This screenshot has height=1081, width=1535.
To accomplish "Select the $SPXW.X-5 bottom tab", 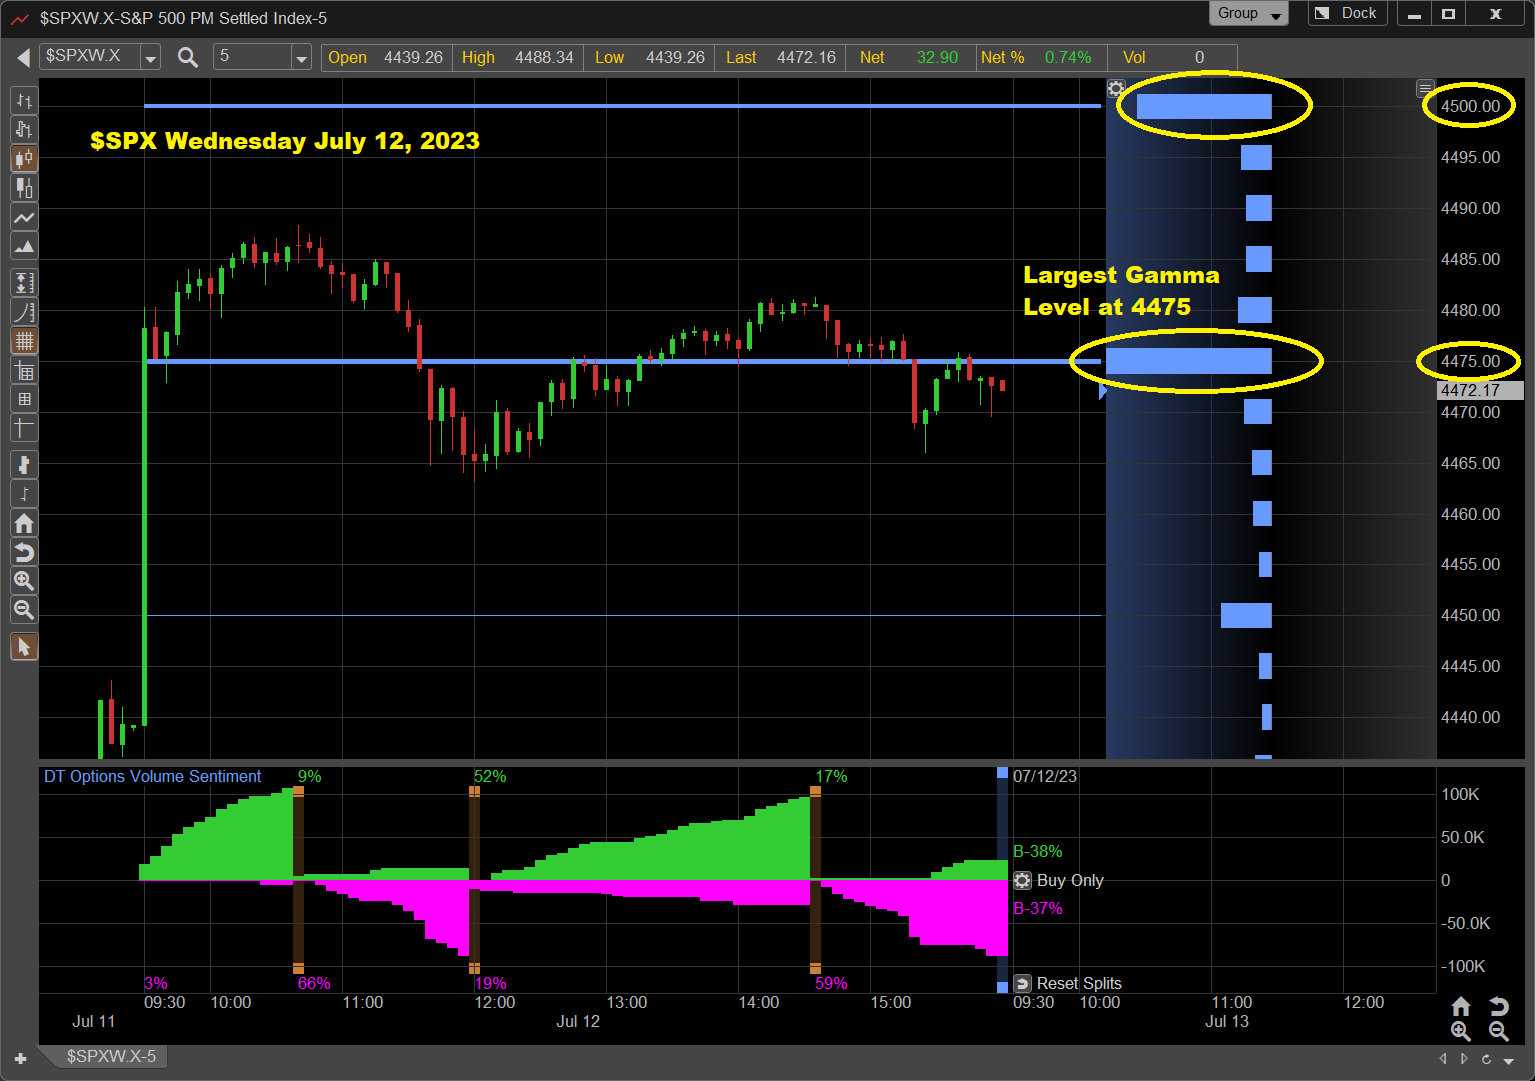I will point(111,1056).
